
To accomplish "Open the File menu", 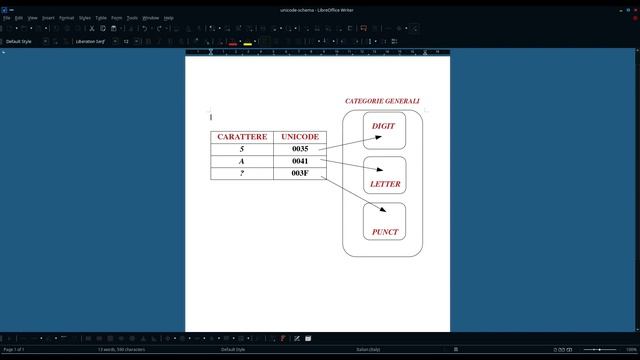I will tap(7, 18).
